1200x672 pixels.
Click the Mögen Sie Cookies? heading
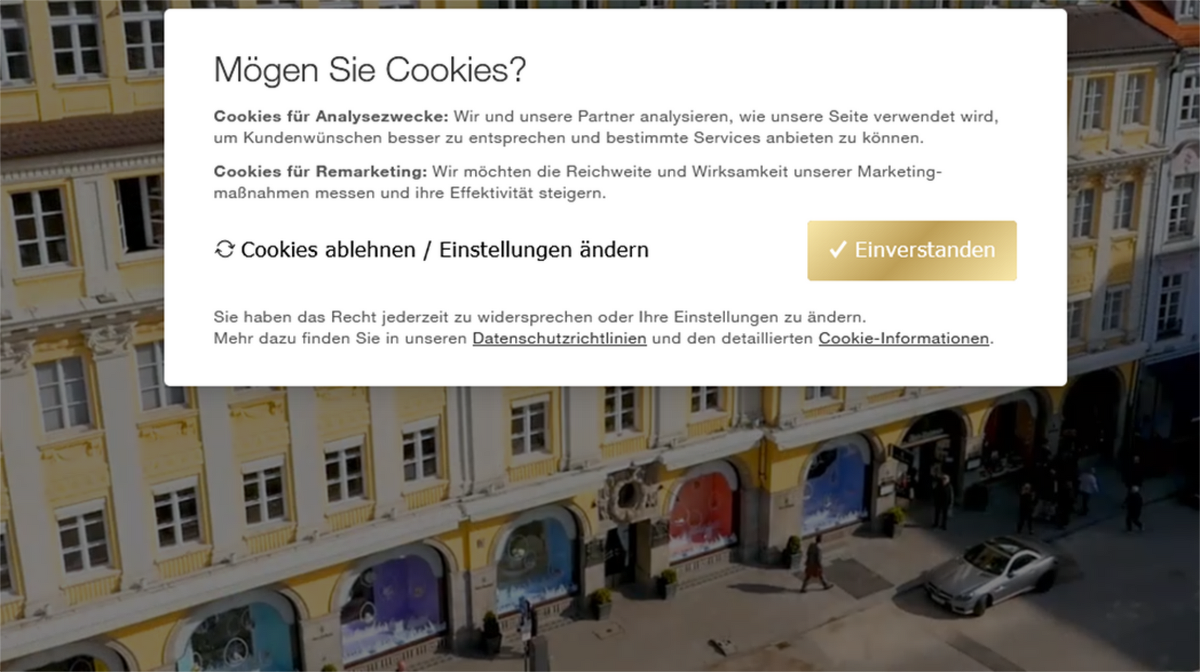[x=370, y=71]
